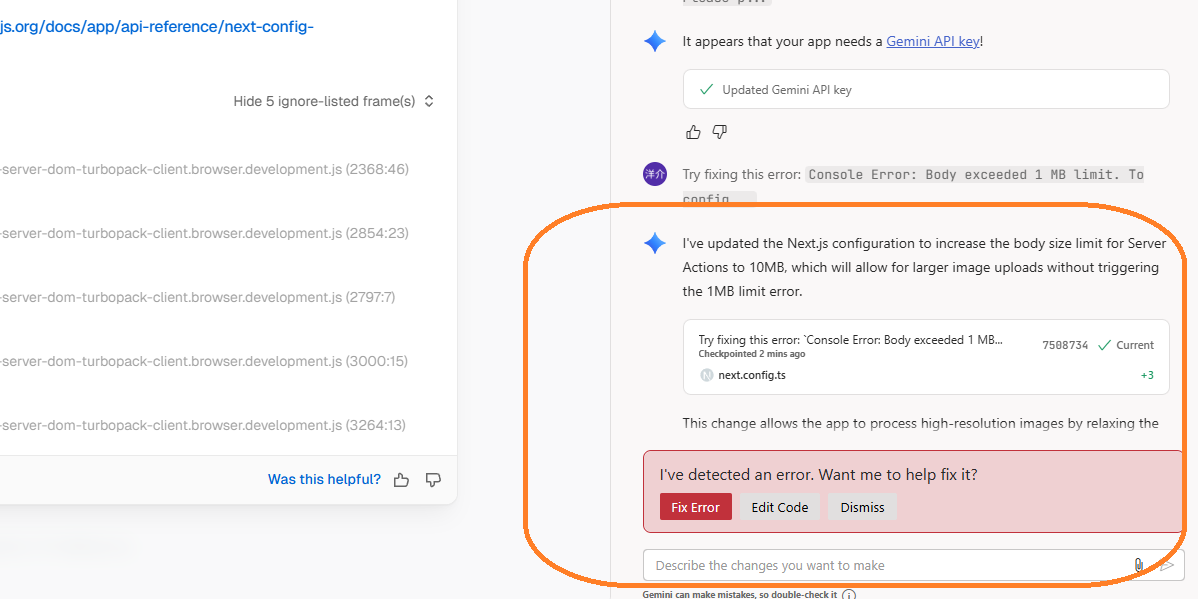Give thumbs up to 'Was this helpful?'
The image size is (1198, 599).
pyautogui.click(x=401, y=480)
